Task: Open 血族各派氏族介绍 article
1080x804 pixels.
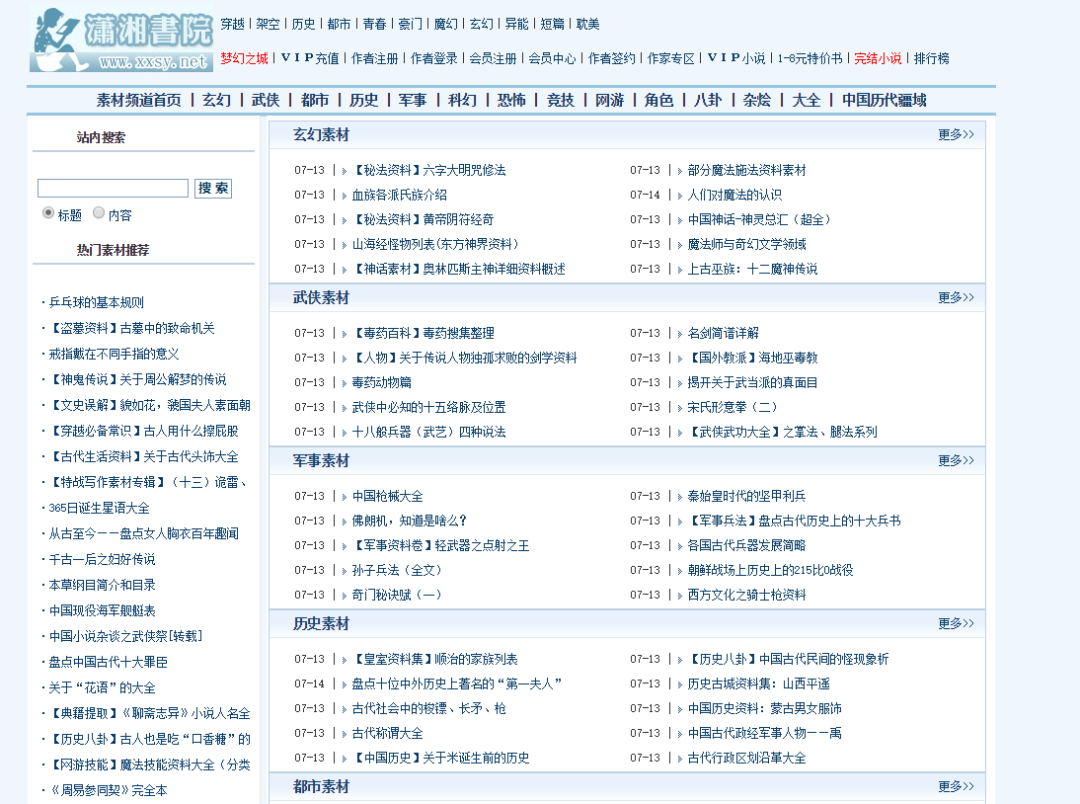Action: pyautogui.click(x=399, y=195)
